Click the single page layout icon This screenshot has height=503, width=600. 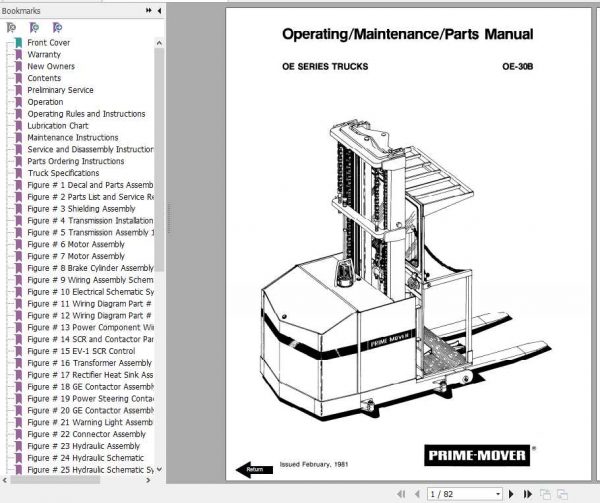click(x=545, y=494)
